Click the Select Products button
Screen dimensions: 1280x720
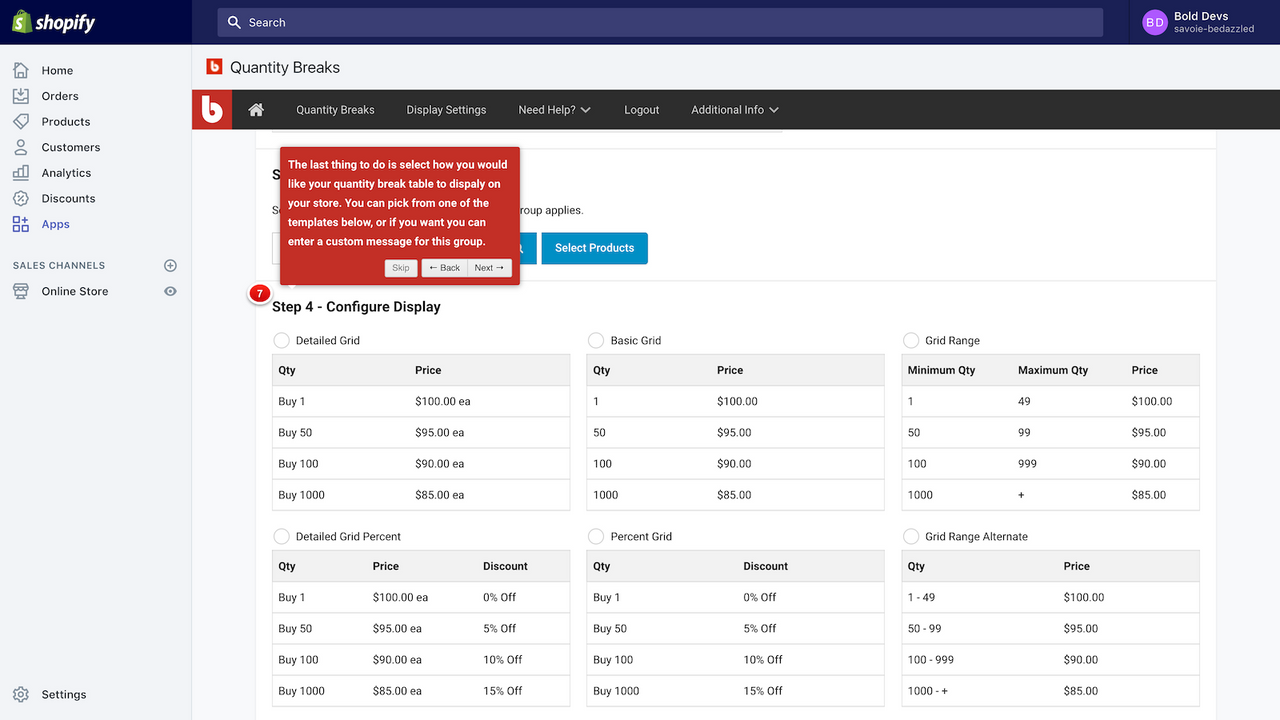pyautogui.click(x=594, y=248)
